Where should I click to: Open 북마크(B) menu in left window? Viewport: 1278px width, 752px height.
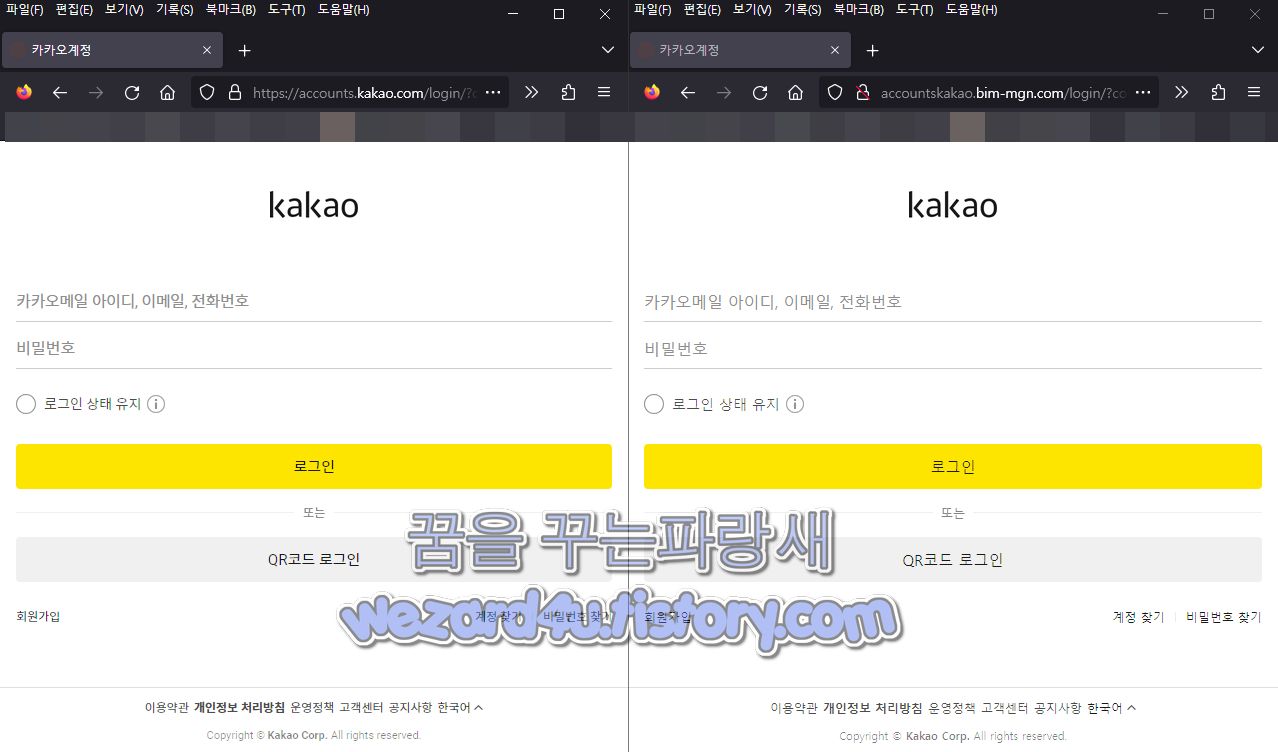point(230,10)
